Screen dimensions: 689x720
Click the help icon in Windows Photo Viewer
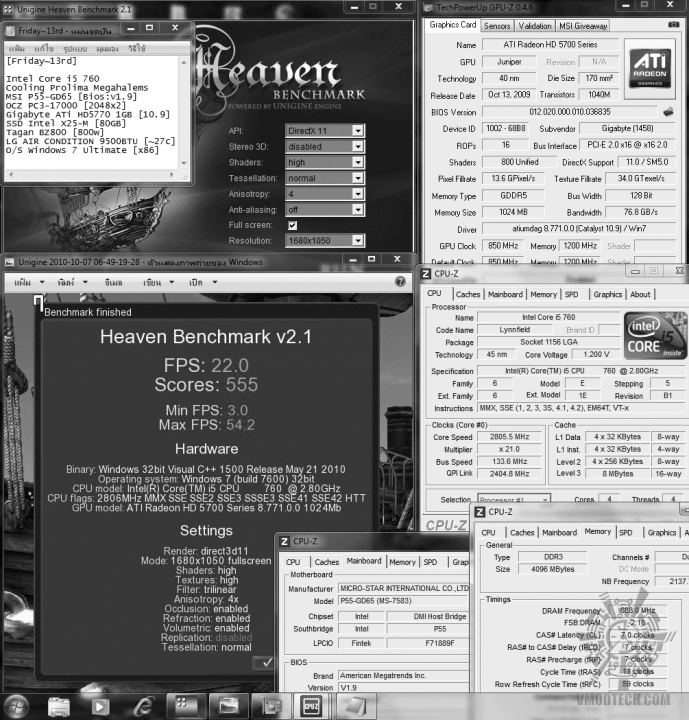400,281
